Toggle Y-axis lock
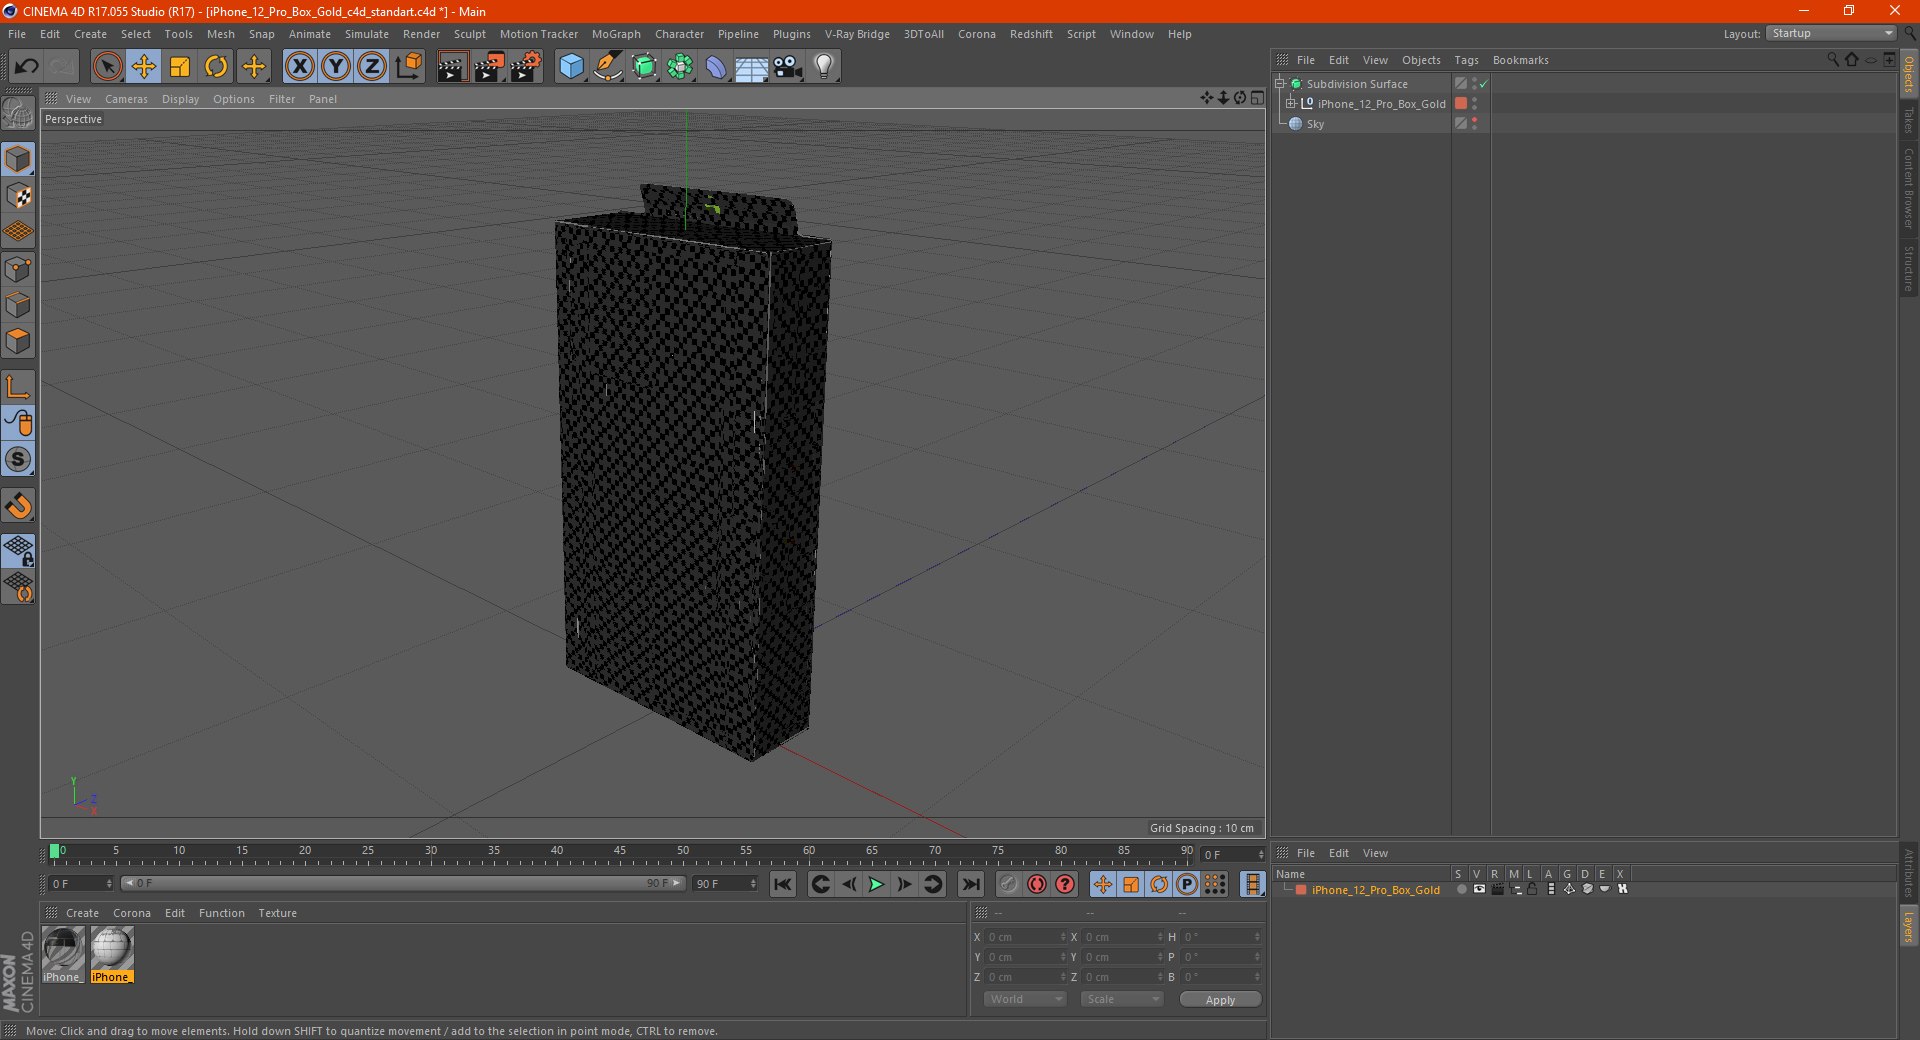Viewport: 1920px width, 1040px height. tap(335, 67)
